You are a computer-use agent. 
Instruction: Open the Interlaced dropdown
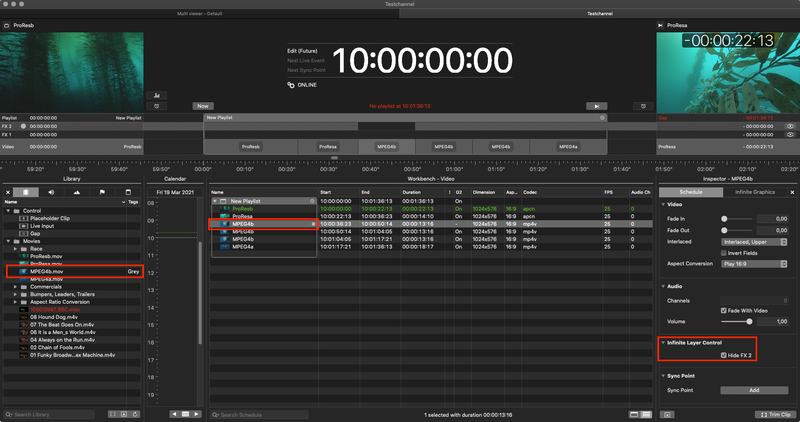tap(755, 242)
